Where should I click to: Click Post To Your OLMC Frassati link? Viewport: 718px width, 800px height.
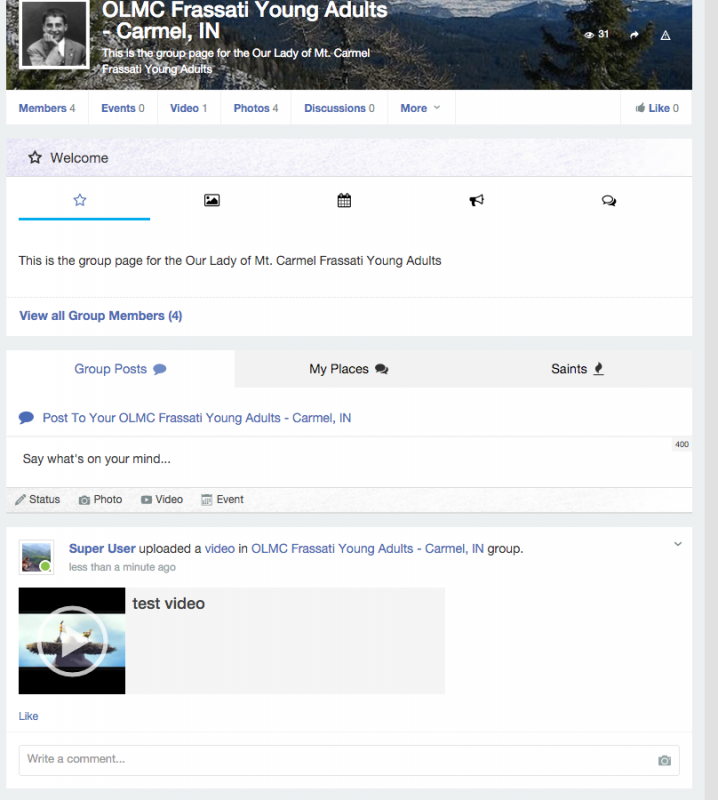tap(196, 418)
